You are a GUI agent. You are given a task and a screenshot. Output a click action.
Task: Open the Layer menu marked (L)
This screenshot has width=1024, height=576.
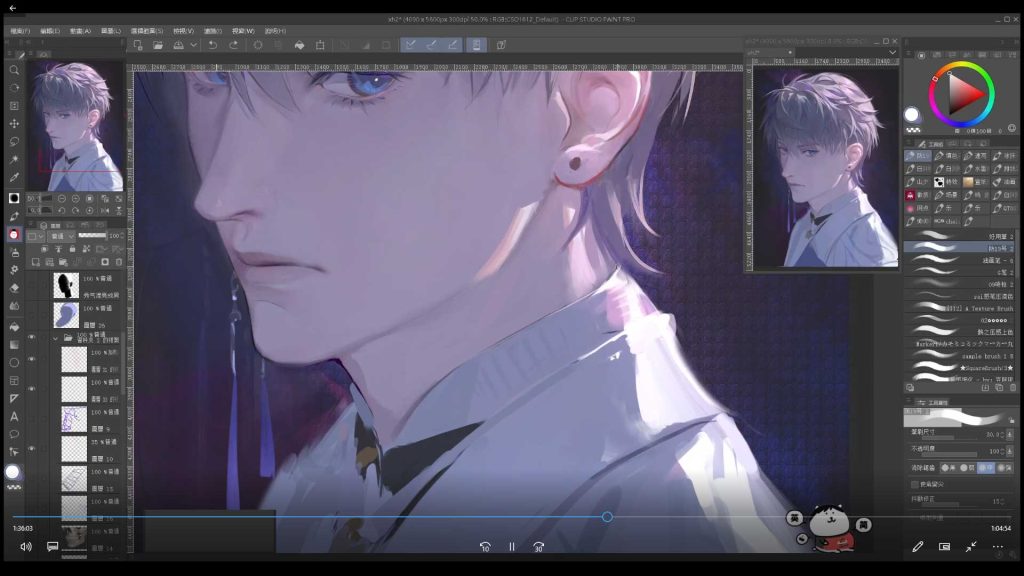(x=111, y=31)
